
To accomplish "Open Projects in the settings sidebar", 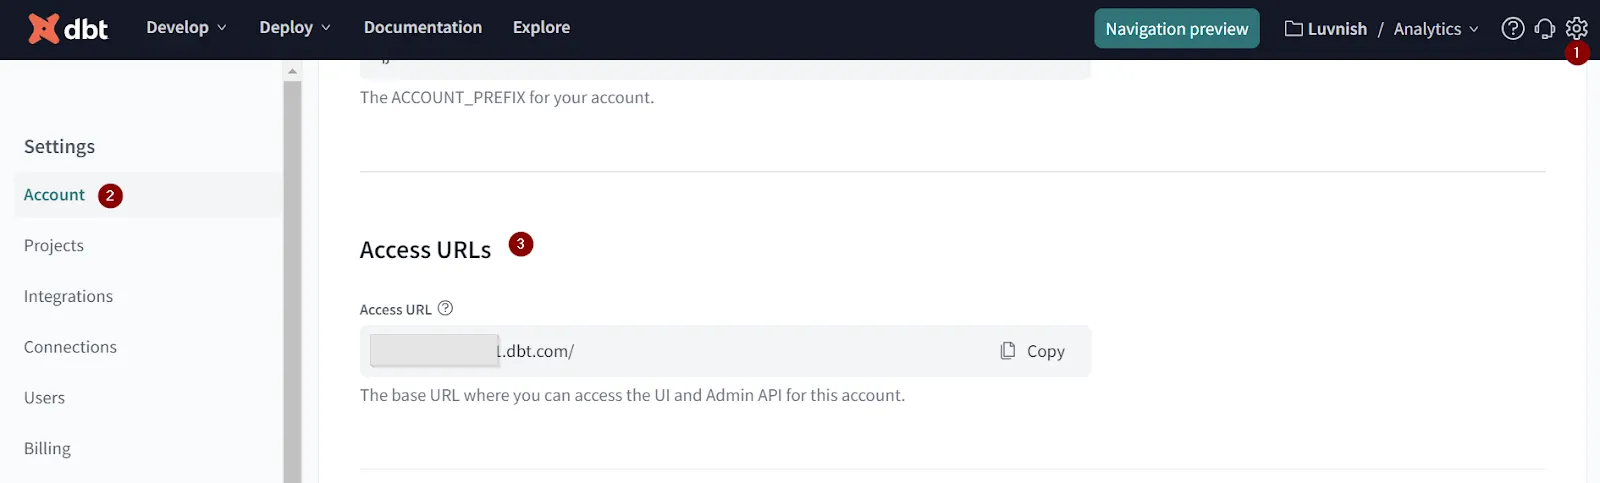I will tap(54, 246).
